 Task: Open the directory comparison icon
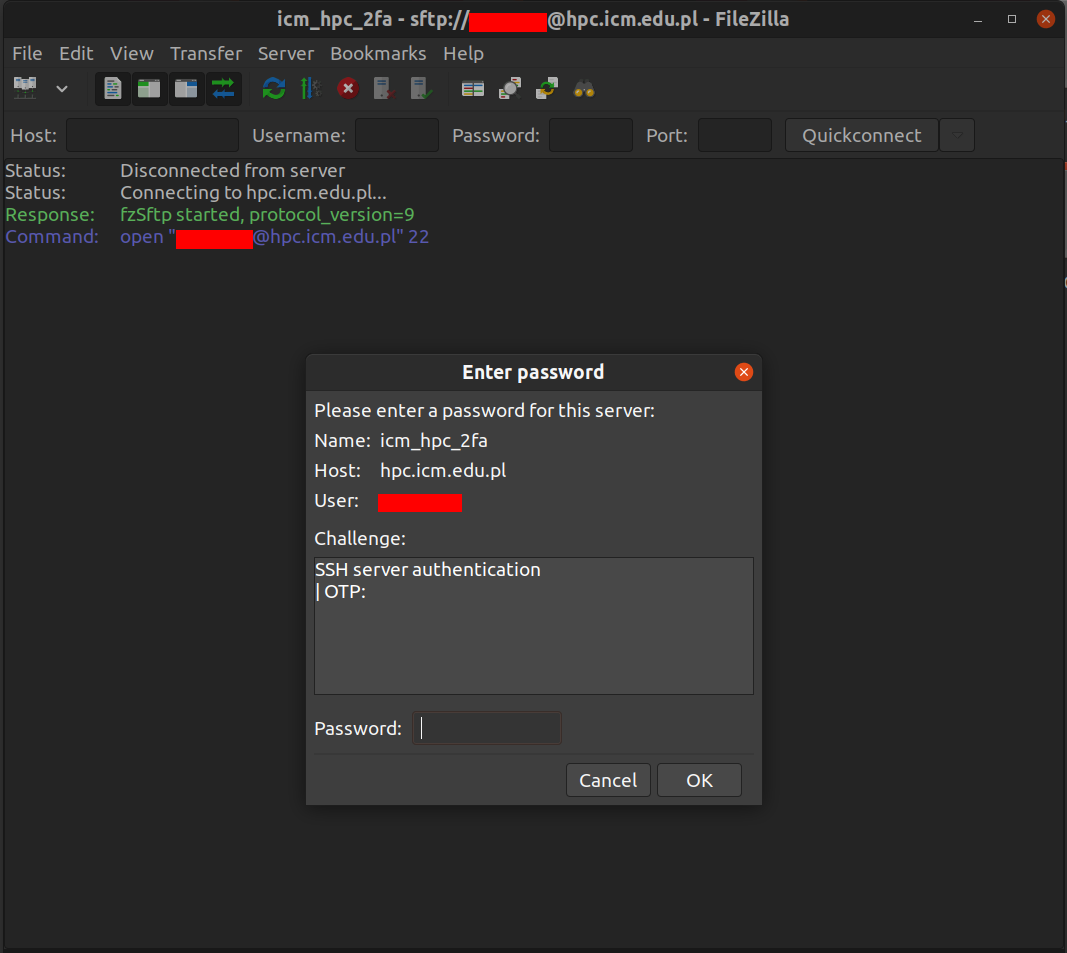tap(510, 89)
